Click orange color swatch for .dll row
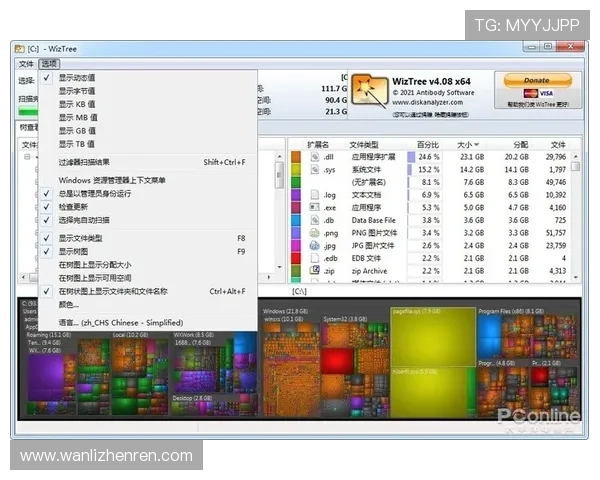Image resolution: width=600 pixels, height=480 pixels. (x=296, y=157)
